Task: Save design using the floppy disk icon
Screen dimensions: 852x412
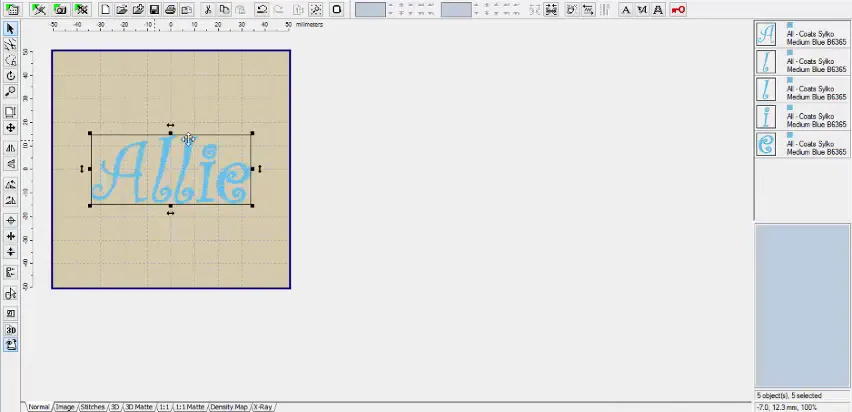Action: [x=154, y=9]
